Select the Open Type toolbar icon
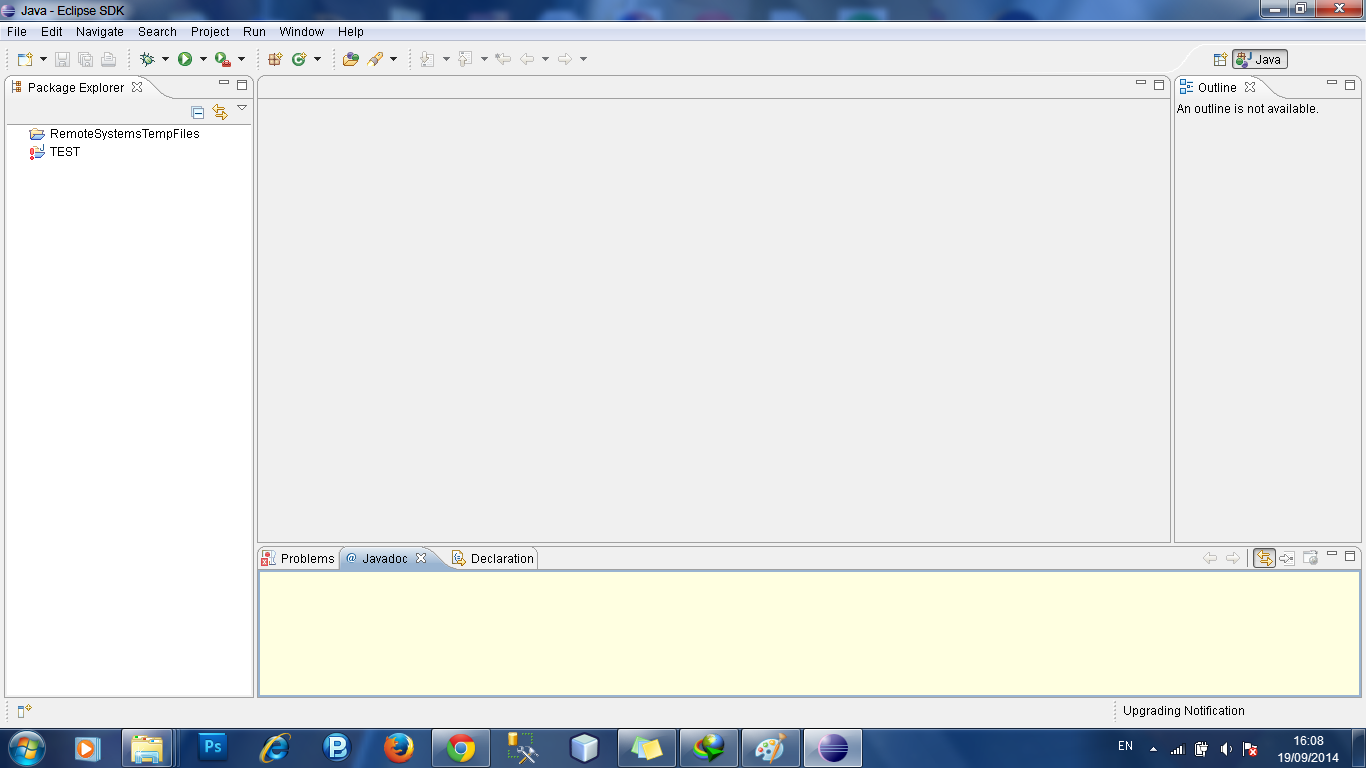 coord(350,58)
